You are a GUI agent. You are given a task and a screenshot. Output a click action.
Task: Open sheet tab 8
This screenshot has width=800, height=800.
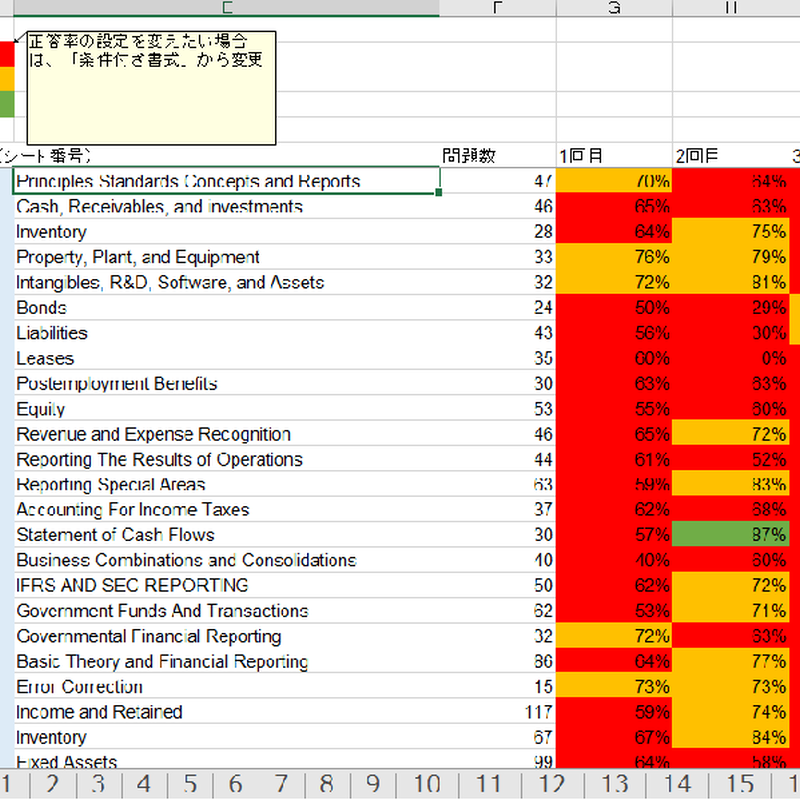click(x=326, y=784)
